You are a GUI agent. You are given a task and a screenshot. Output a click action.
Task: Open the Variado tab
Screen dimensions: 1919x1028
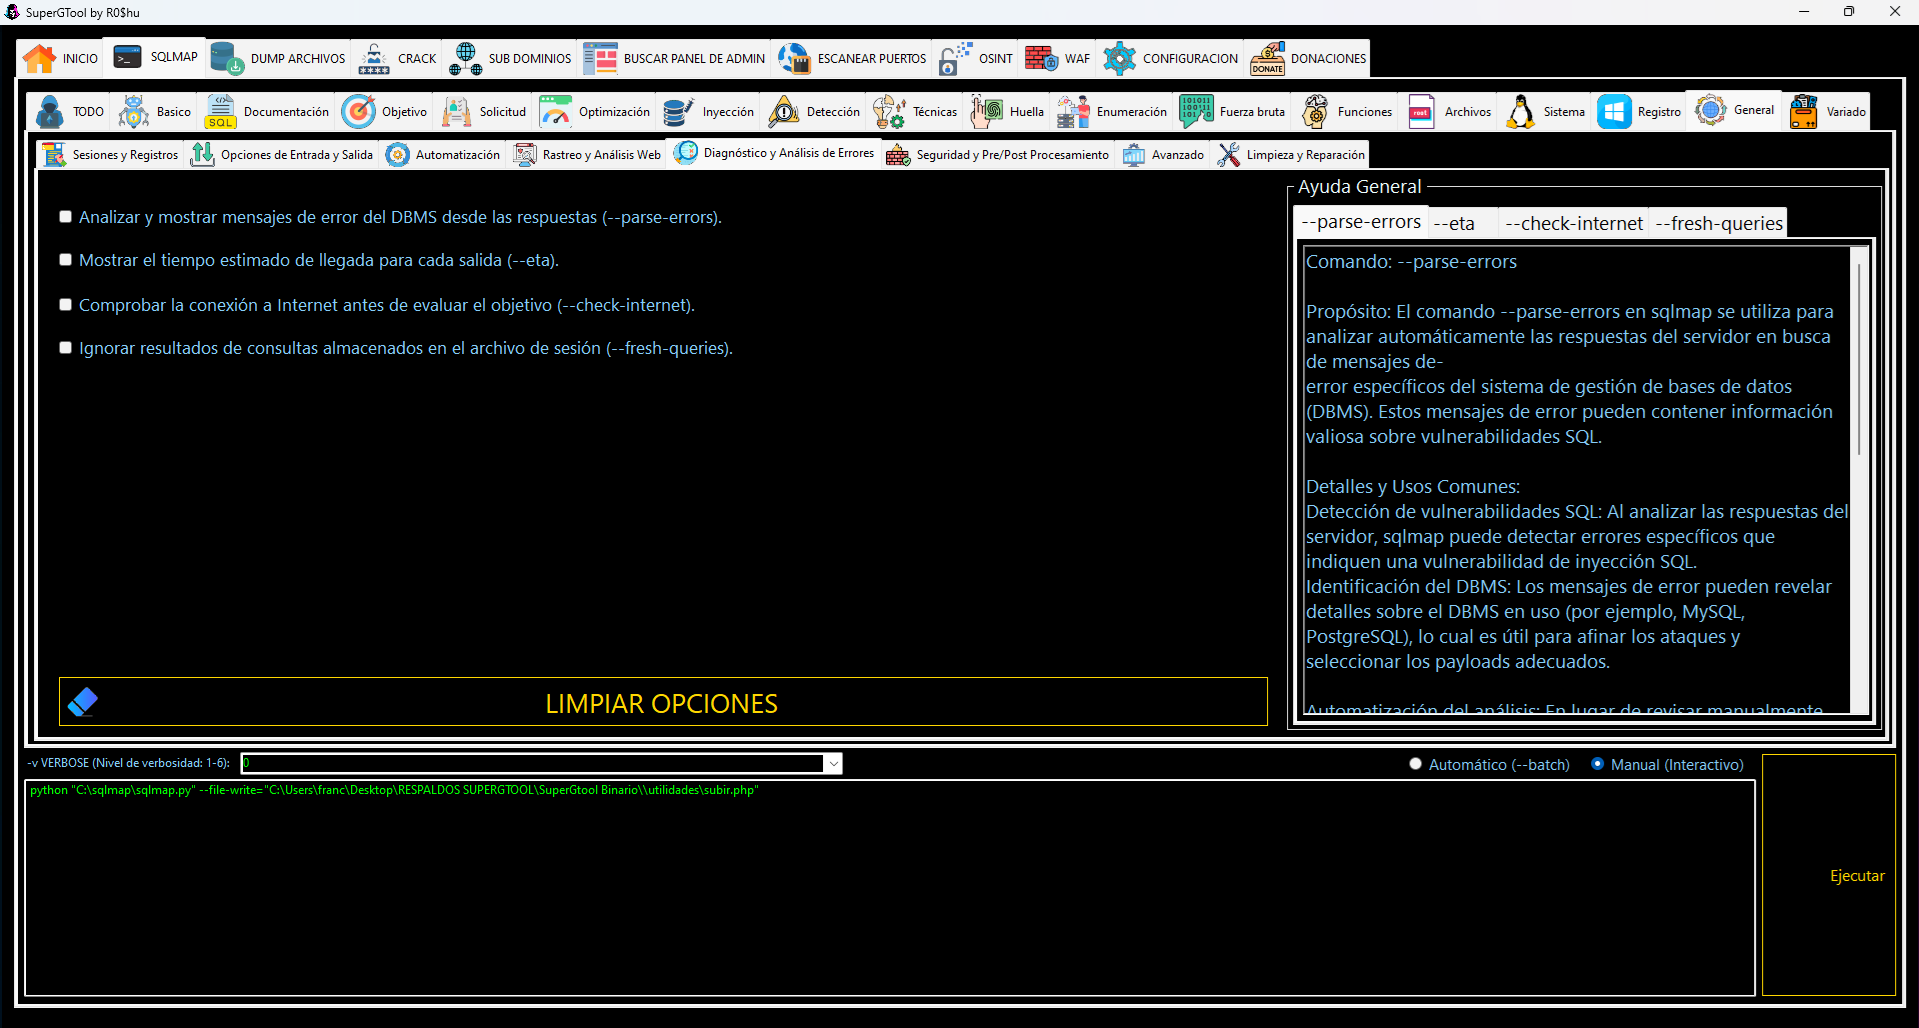pyautogui.click(x=1827, y=112)
